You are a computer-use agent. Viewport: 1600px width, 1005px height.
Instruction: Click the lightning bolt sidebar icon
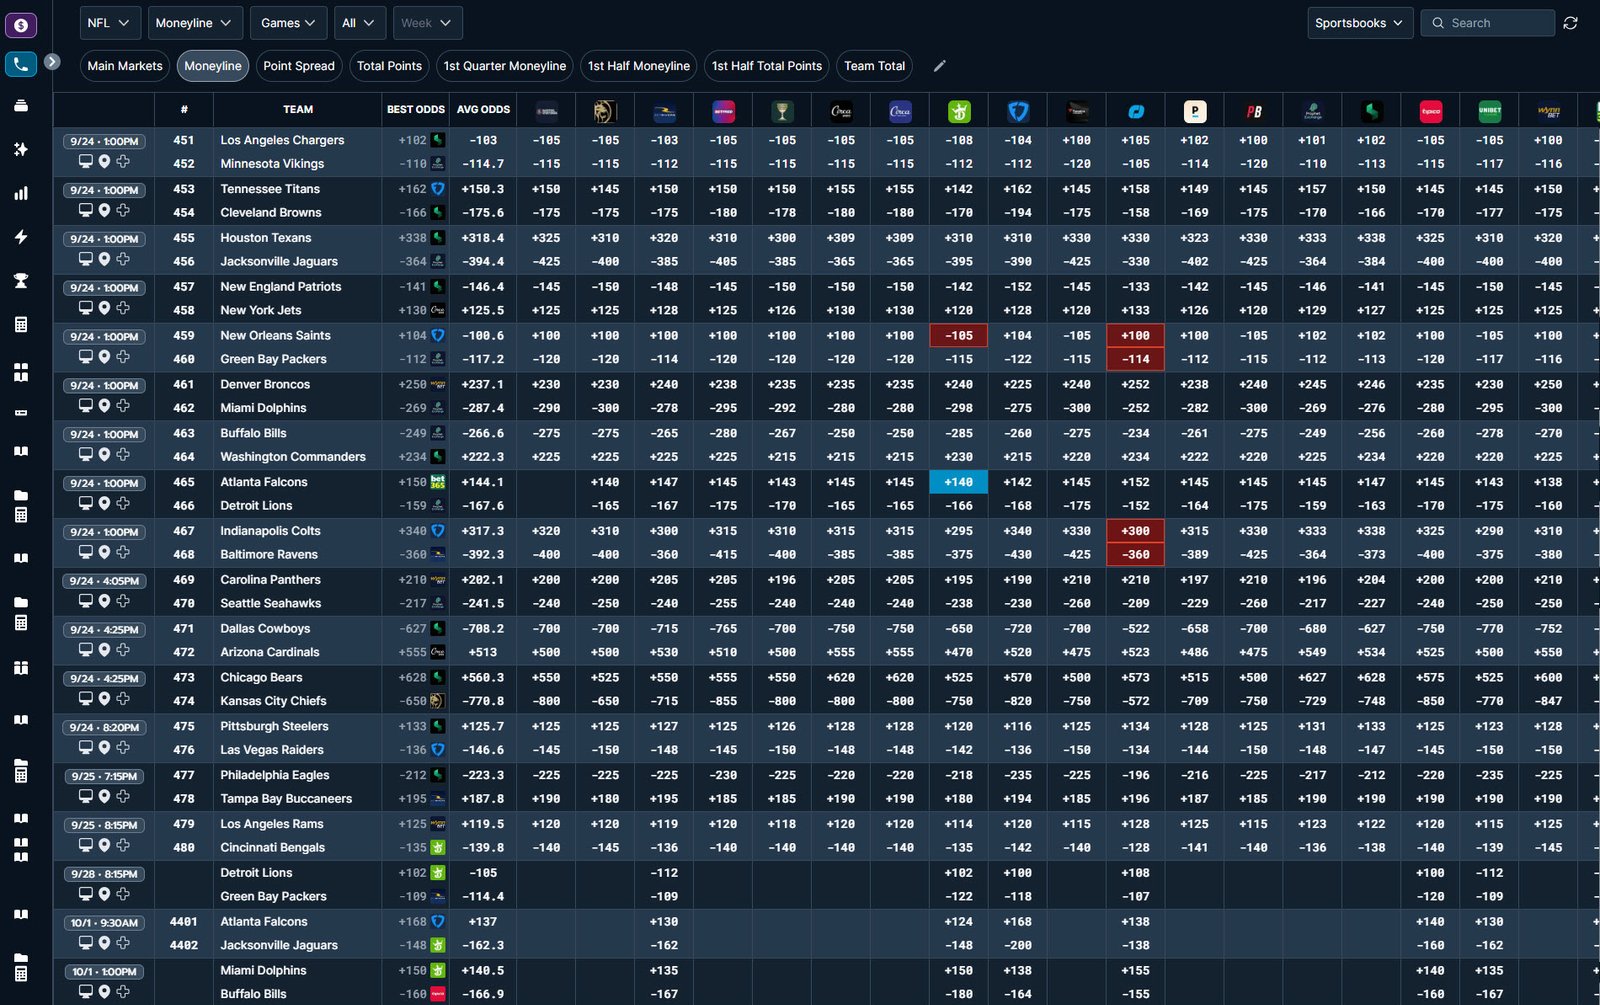(x=21, y=237)
